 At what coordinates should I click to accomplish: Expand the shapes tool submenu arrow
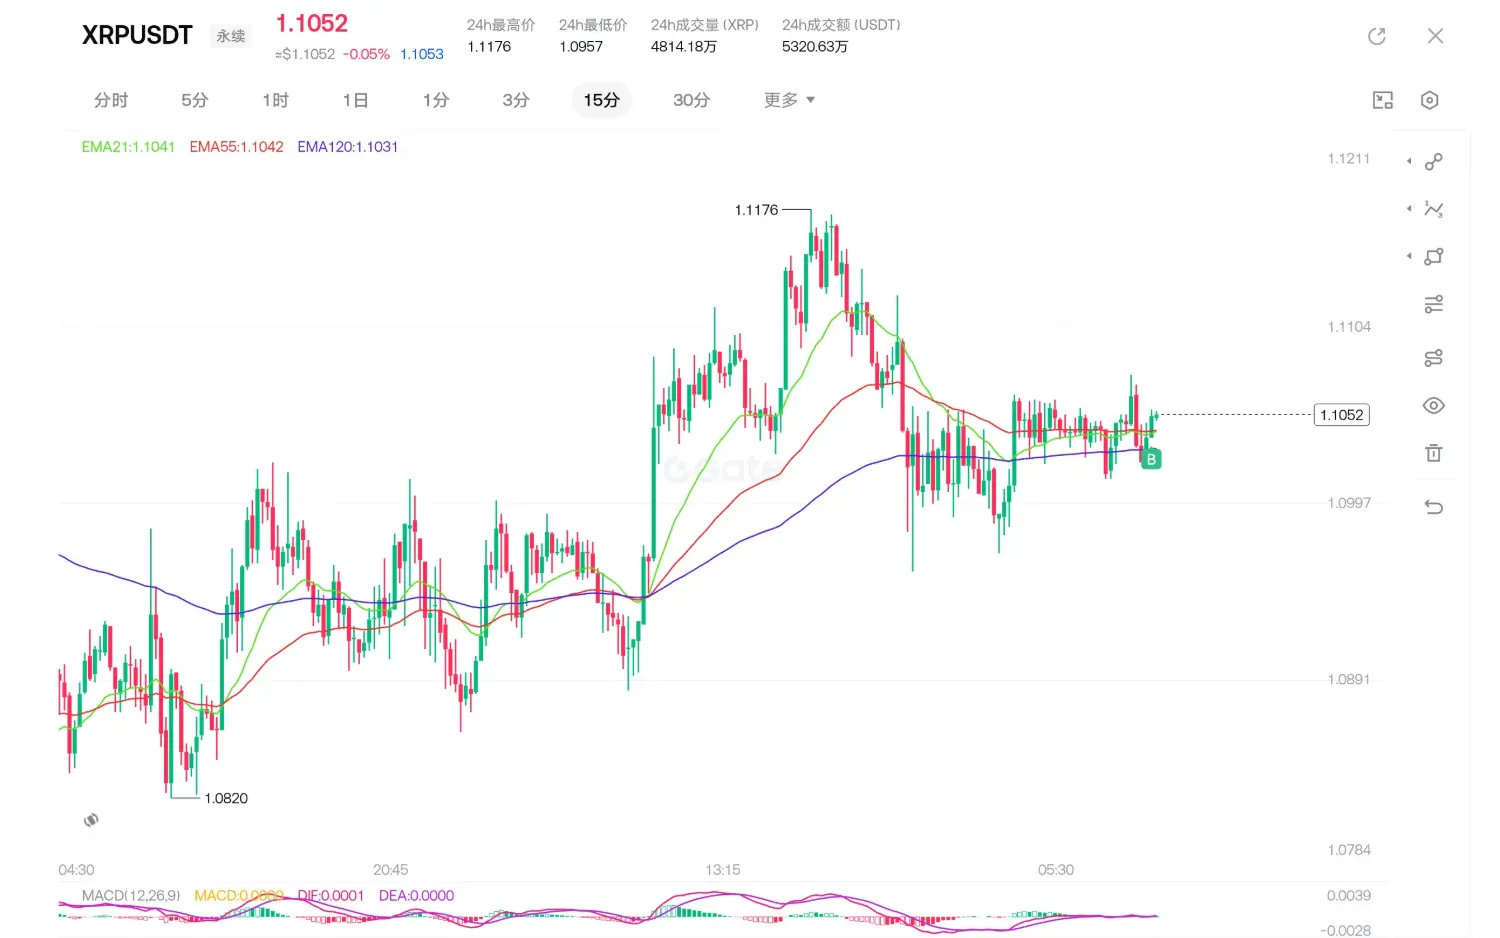(1409, 256)
